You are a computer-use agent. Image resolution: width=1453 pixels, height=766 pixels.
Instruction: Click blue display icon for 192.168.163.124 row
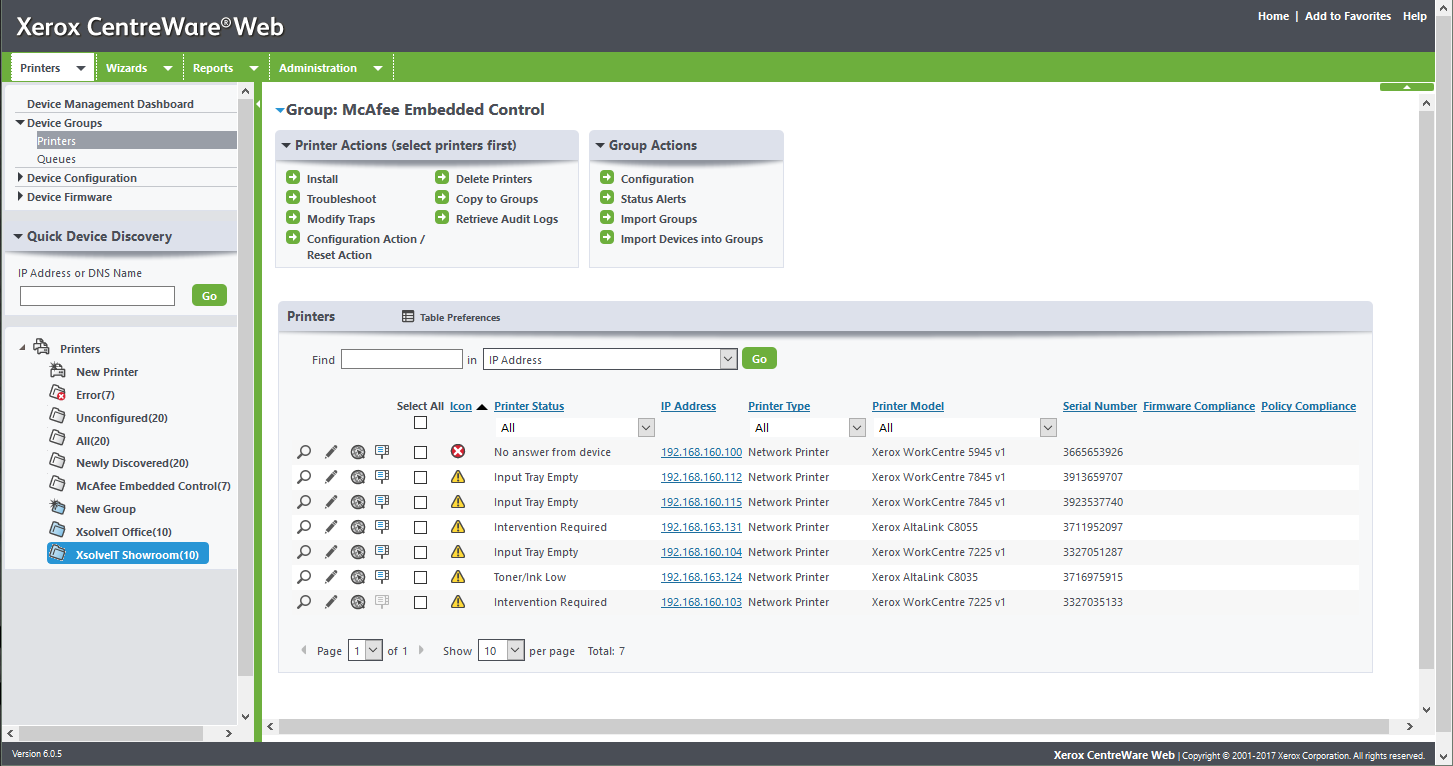pyautogui.click(x=381, y=577)
